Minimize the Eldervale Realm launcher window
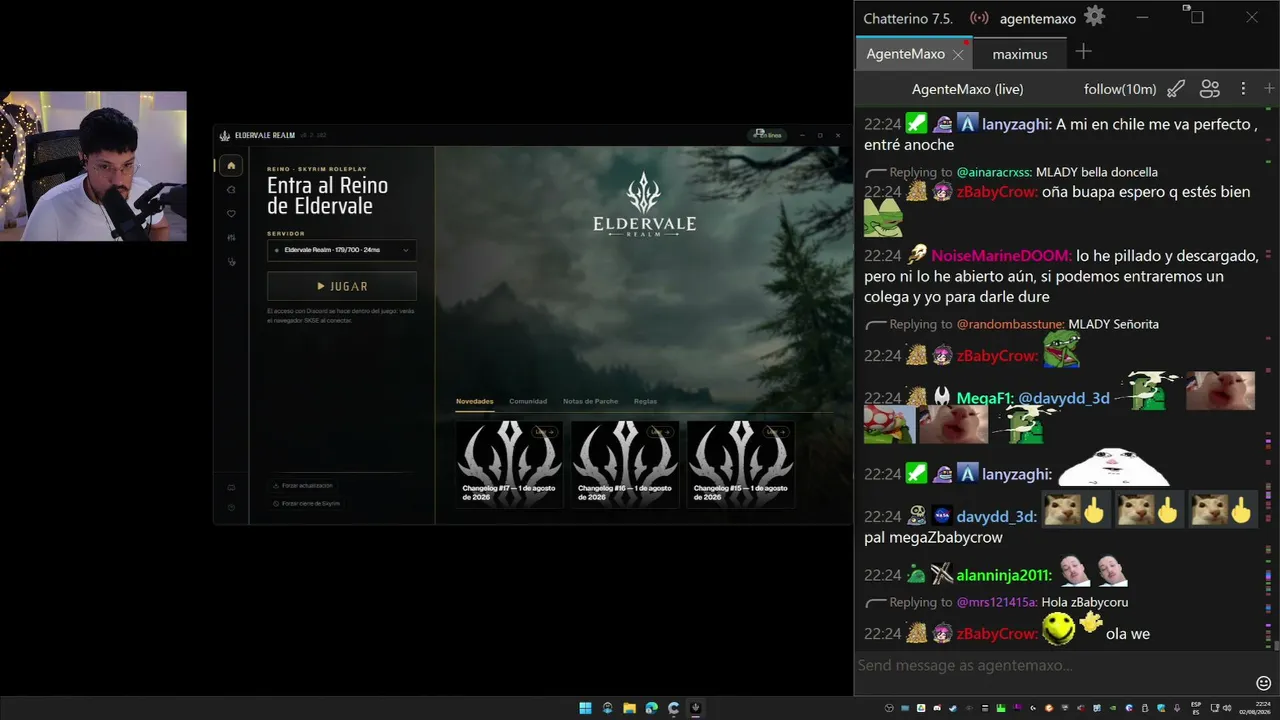1280x720 pixels. click(x=801, y=135)
